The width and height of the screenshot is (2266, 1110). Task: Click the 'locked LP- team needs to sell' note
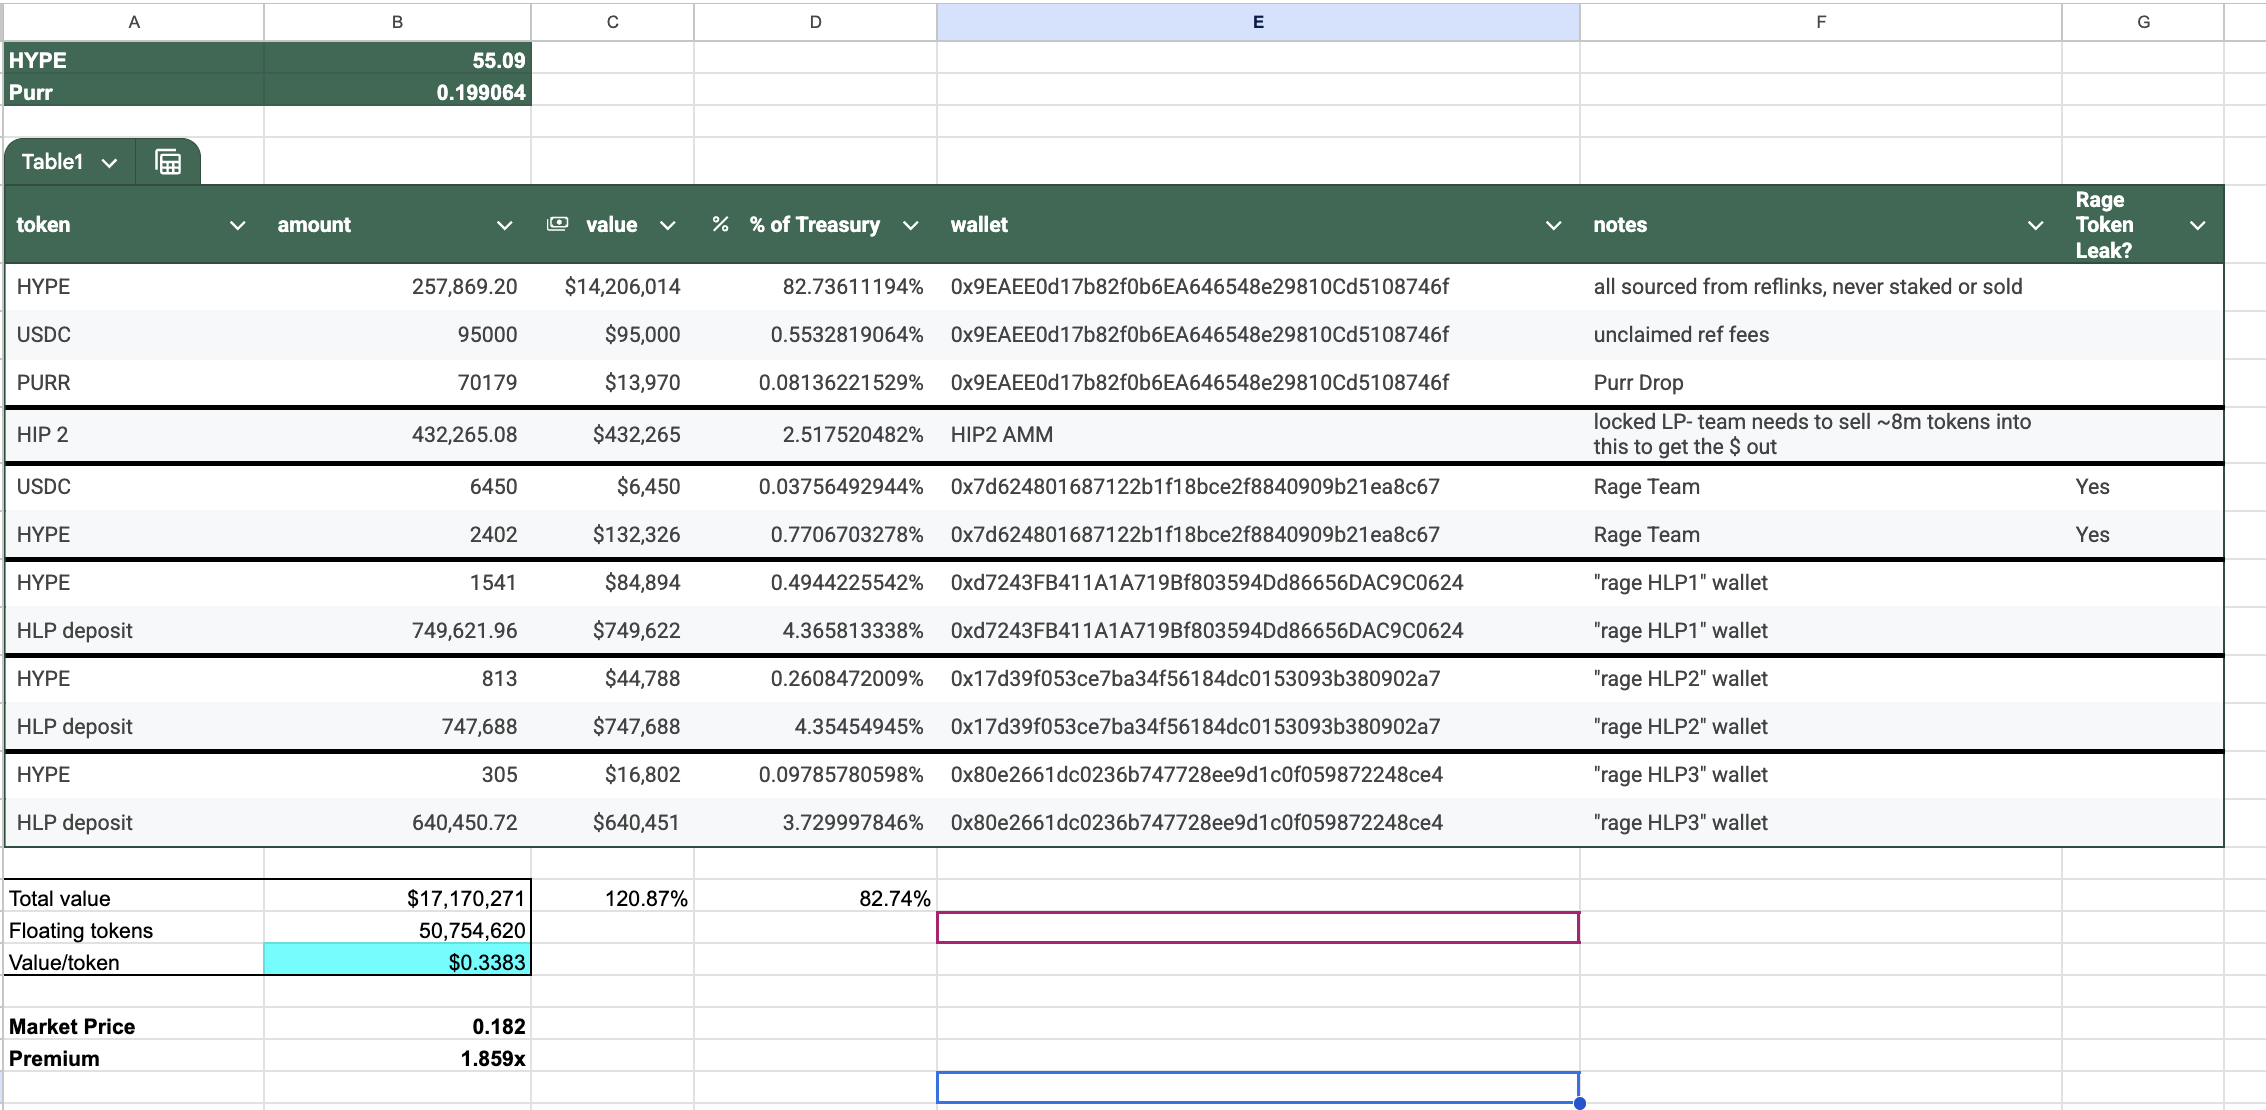click(1821, 435)
